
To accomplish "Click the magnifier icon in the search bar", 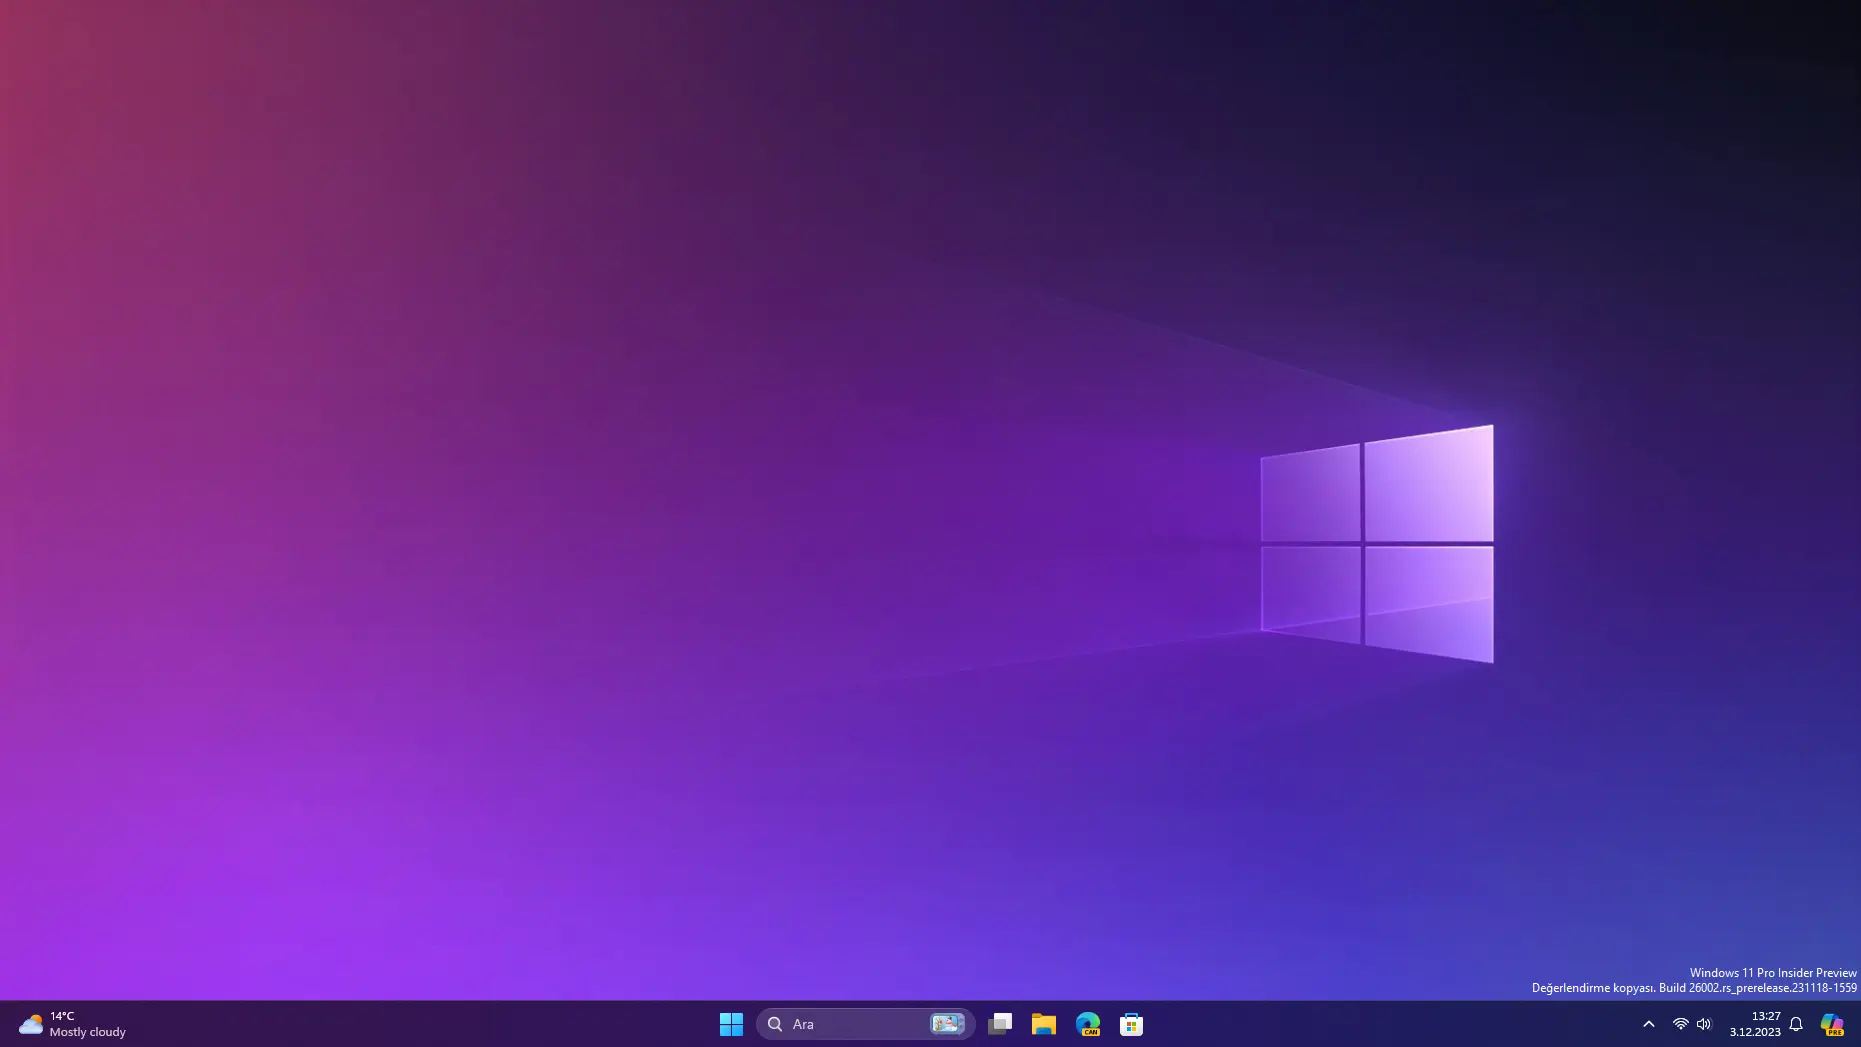I will point(775,1024).
